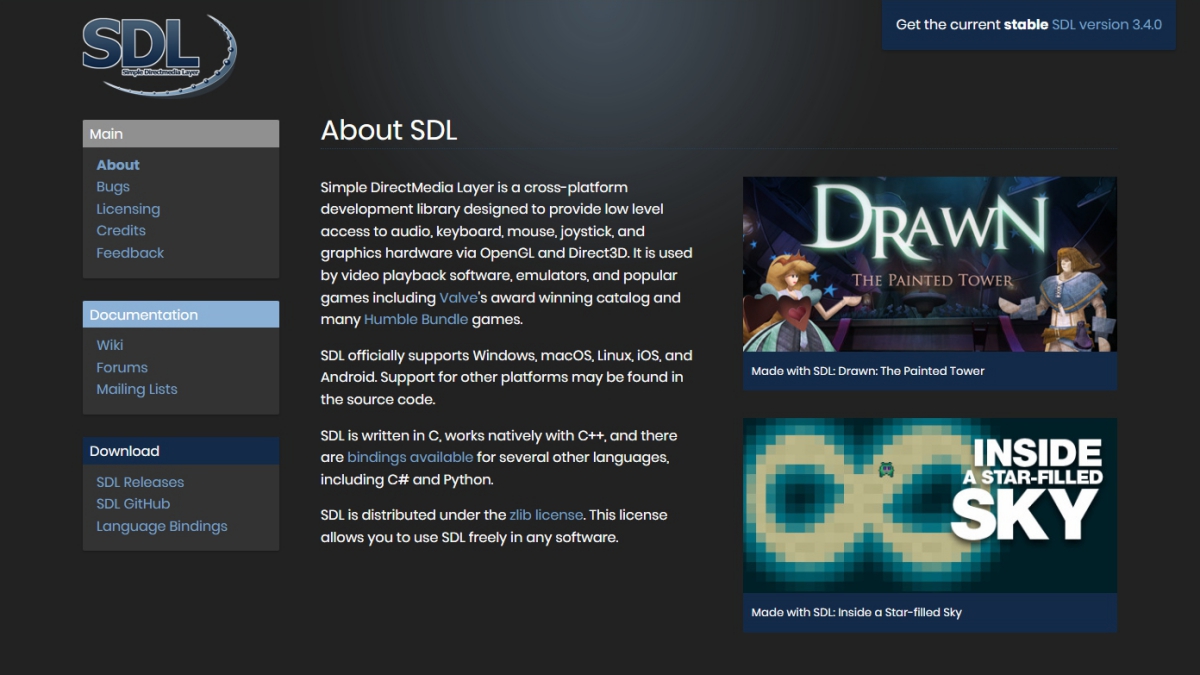Open the SDL version 3.4.0 download link

point(1106,24)
